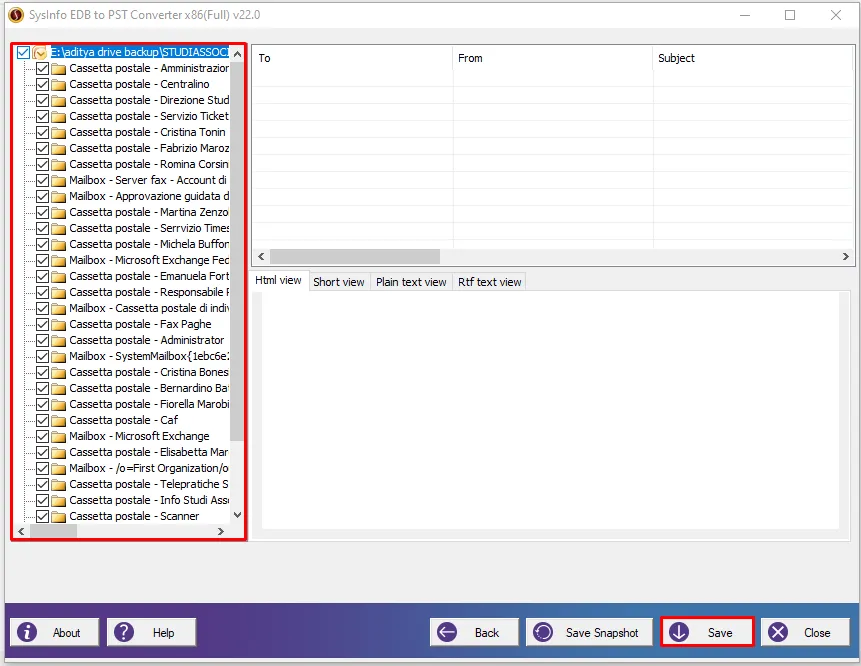Viewport: 861px width, 666px height.
Task: Uncheck Cassetta postale - Servizio Ticket checkbox
Action: [42, 116]
